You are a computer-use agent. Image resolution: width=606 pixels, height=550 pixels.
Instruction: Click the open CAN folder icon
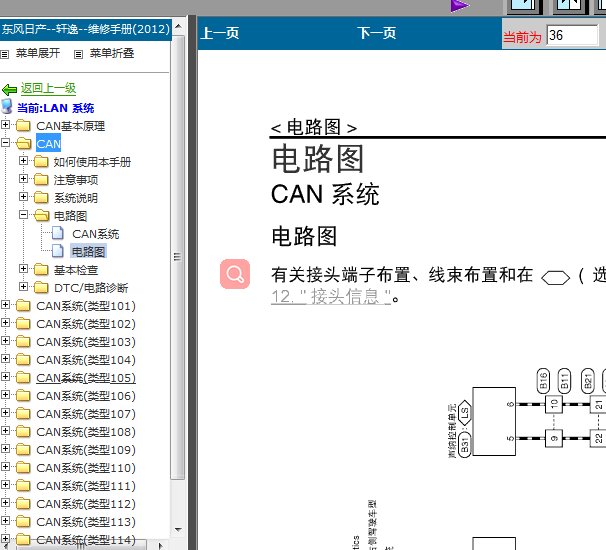[24, 143]
